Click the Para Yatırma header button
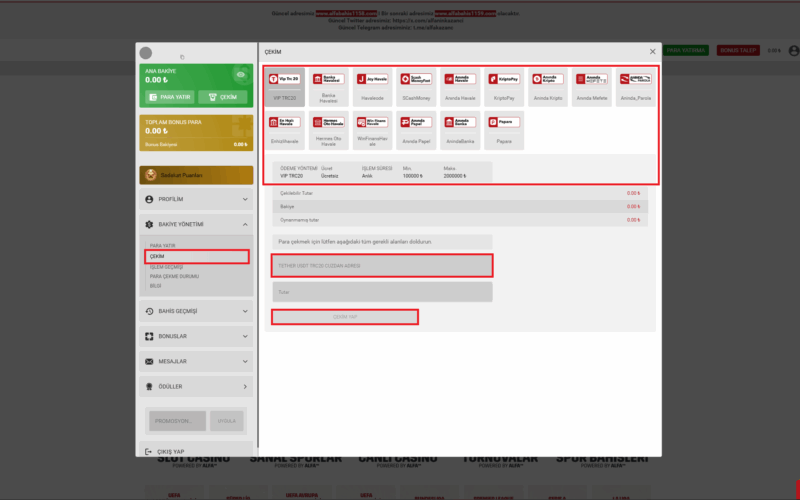 pyautogui.click(x=686, y=51)
